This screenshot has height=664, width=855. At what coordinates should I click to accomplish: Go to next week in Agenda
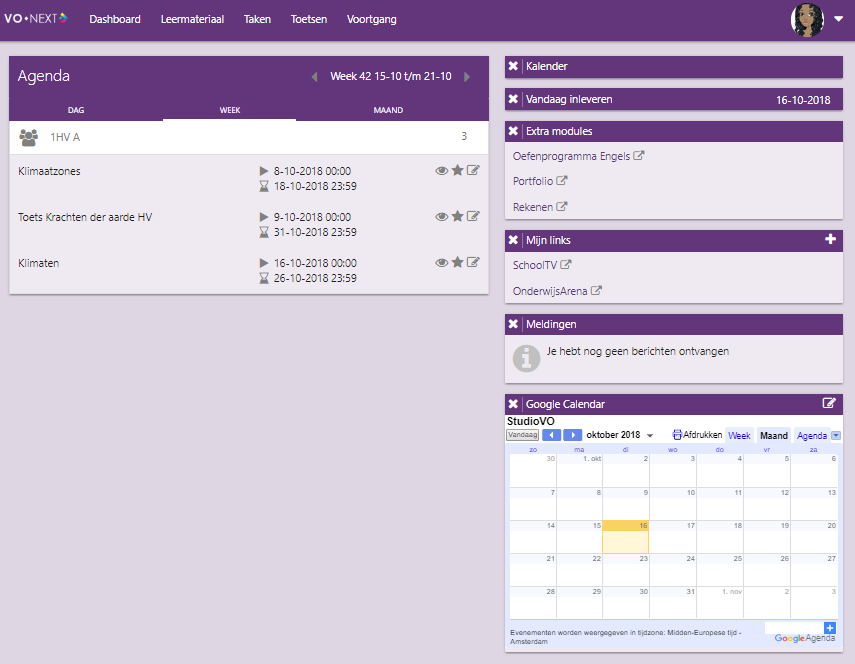[467, 77]
